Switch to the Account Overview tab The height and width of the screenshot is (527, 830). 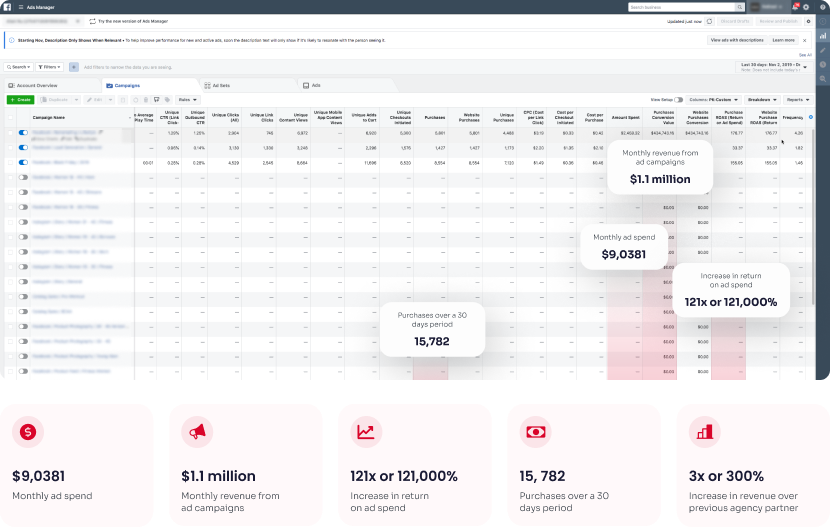40,86
